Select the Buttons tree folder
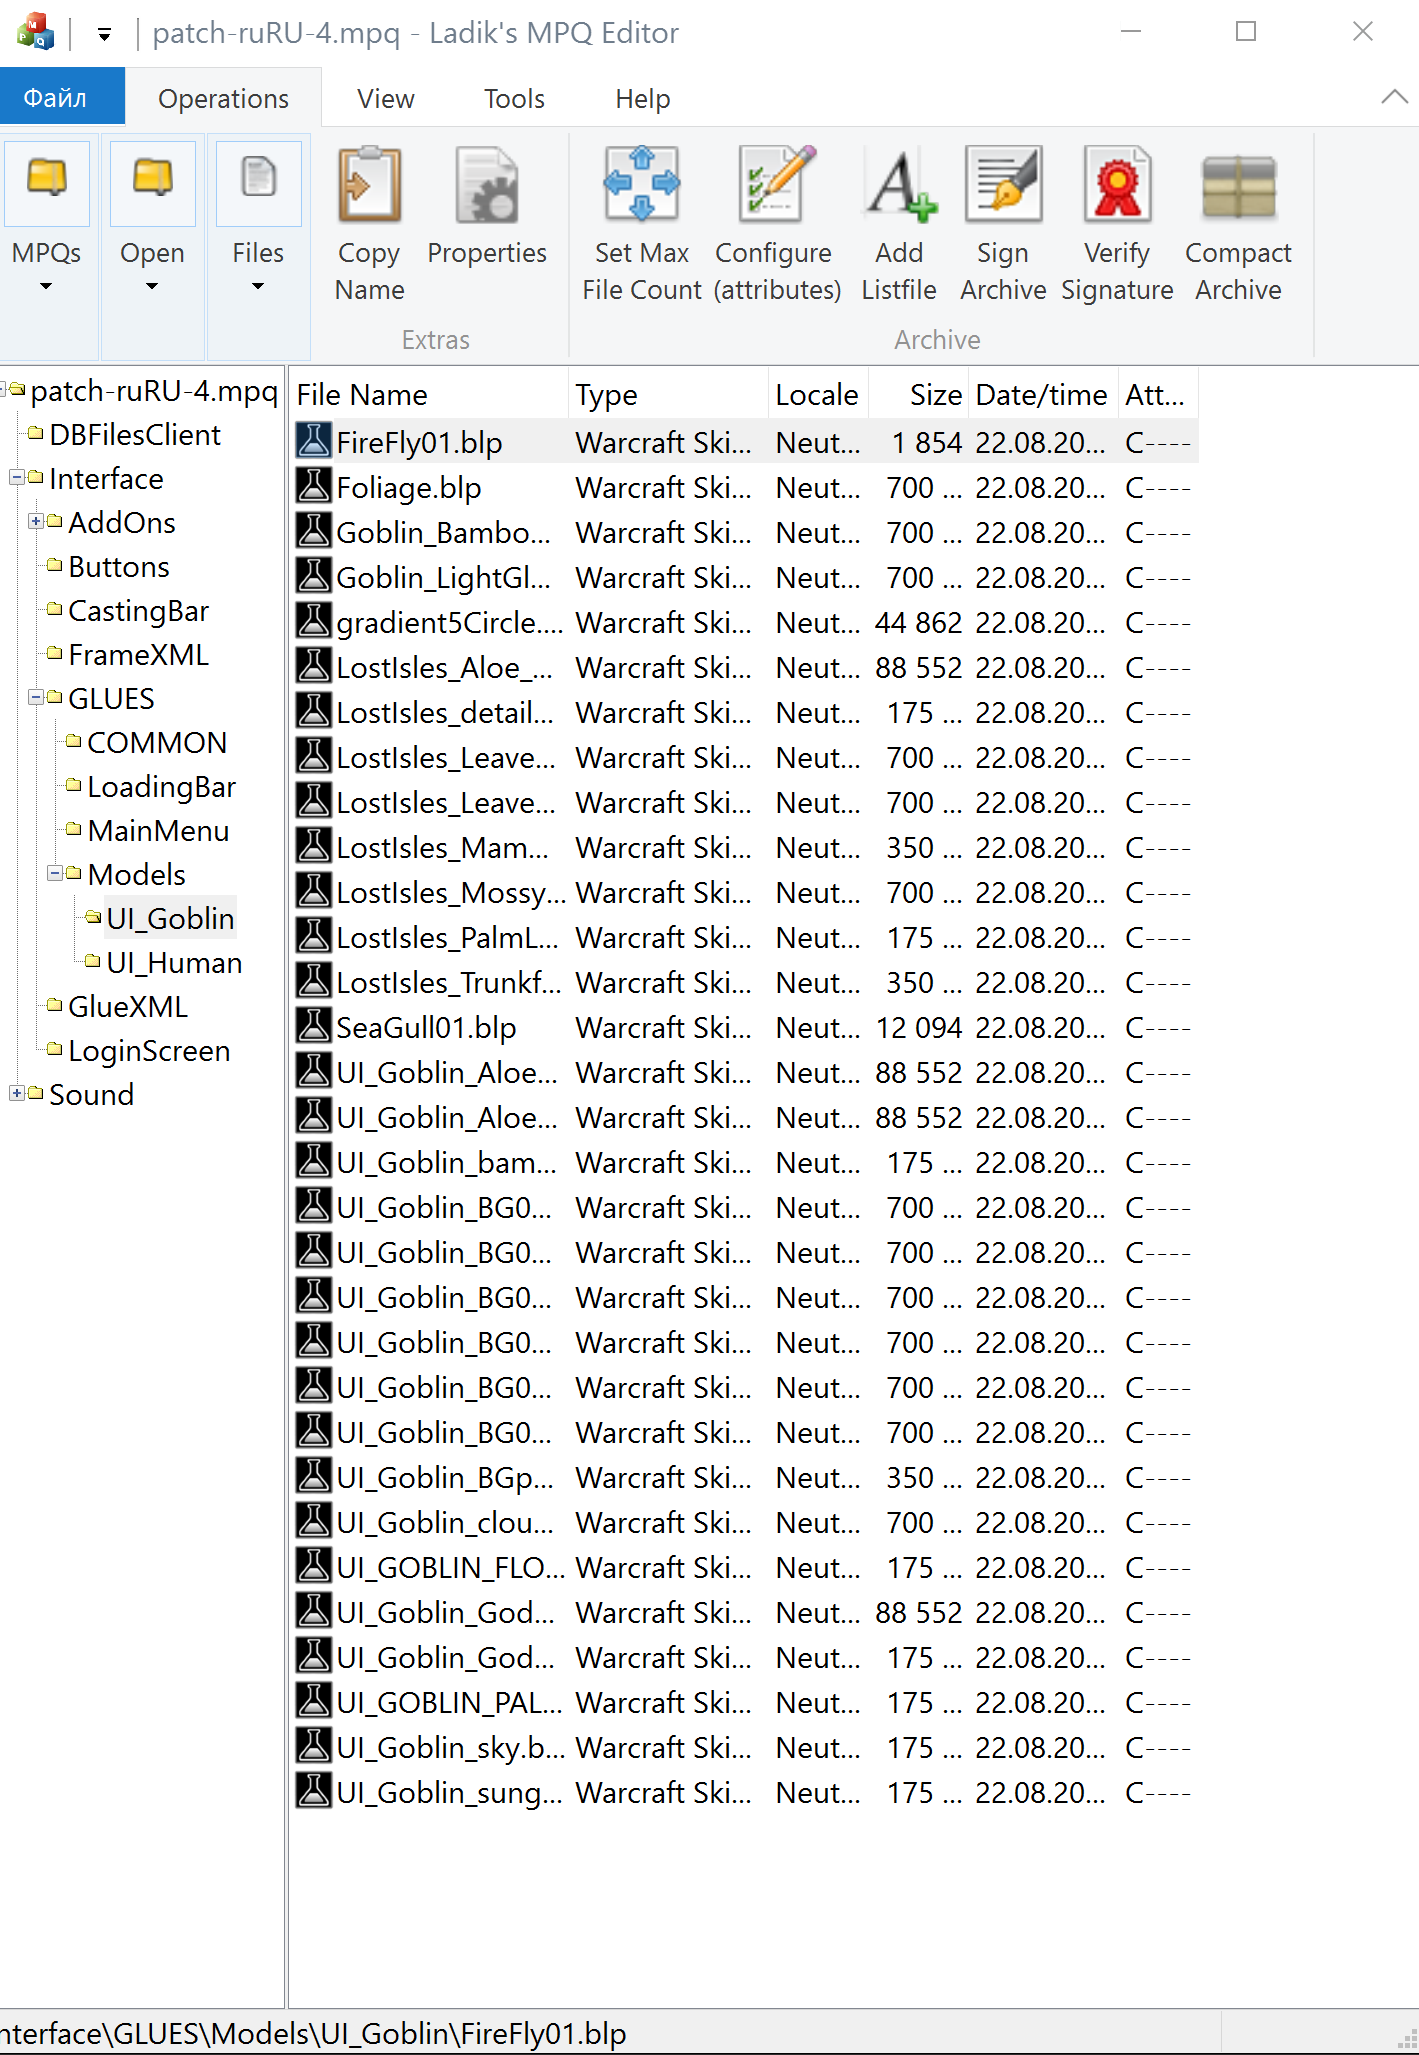1419x2055 pixels. [119, 566]
